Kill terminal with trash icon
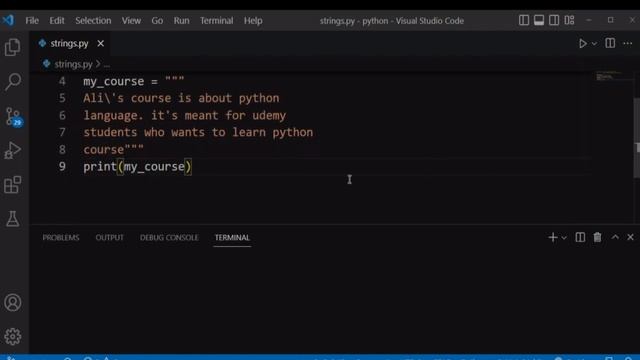This screenshot has width=640, height=360. coord(598,238)
